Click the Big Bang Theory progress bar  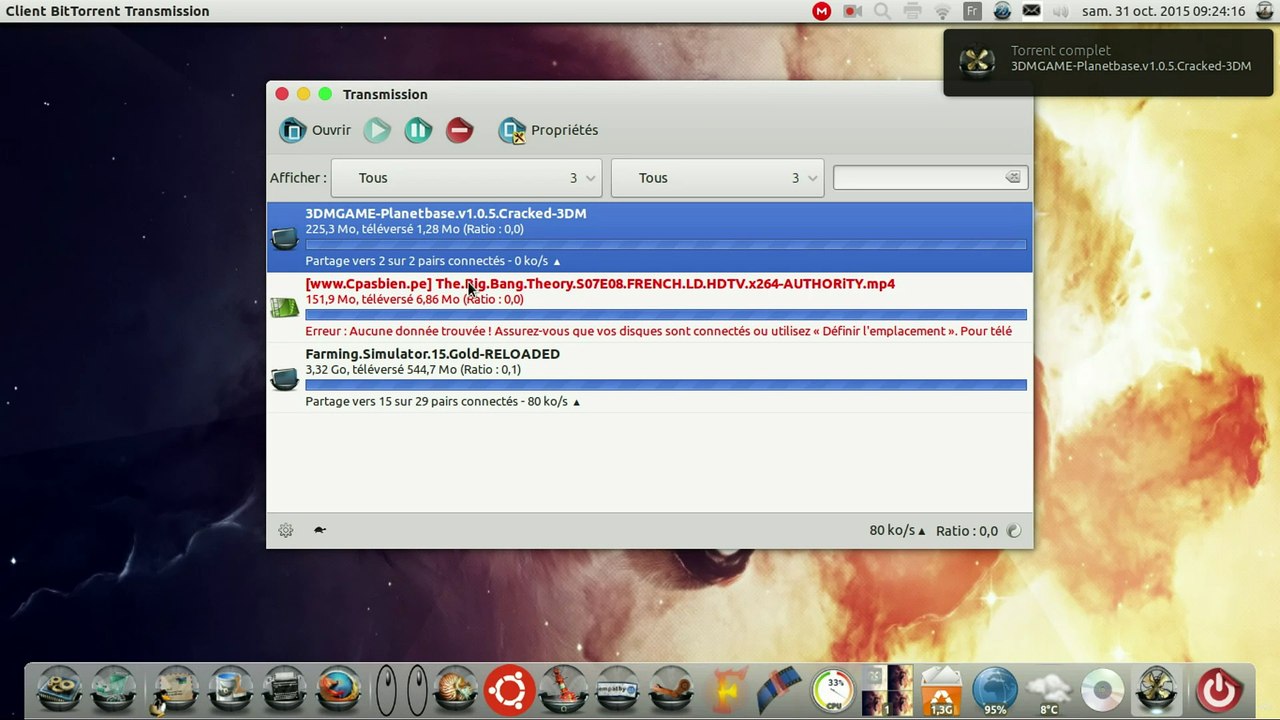(x=666, y=315)
